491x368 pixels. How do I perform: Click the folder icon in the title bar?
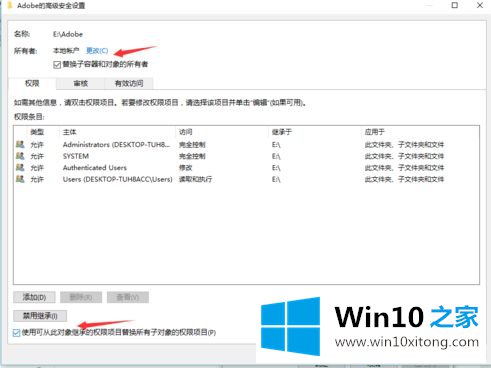point(9,5)
